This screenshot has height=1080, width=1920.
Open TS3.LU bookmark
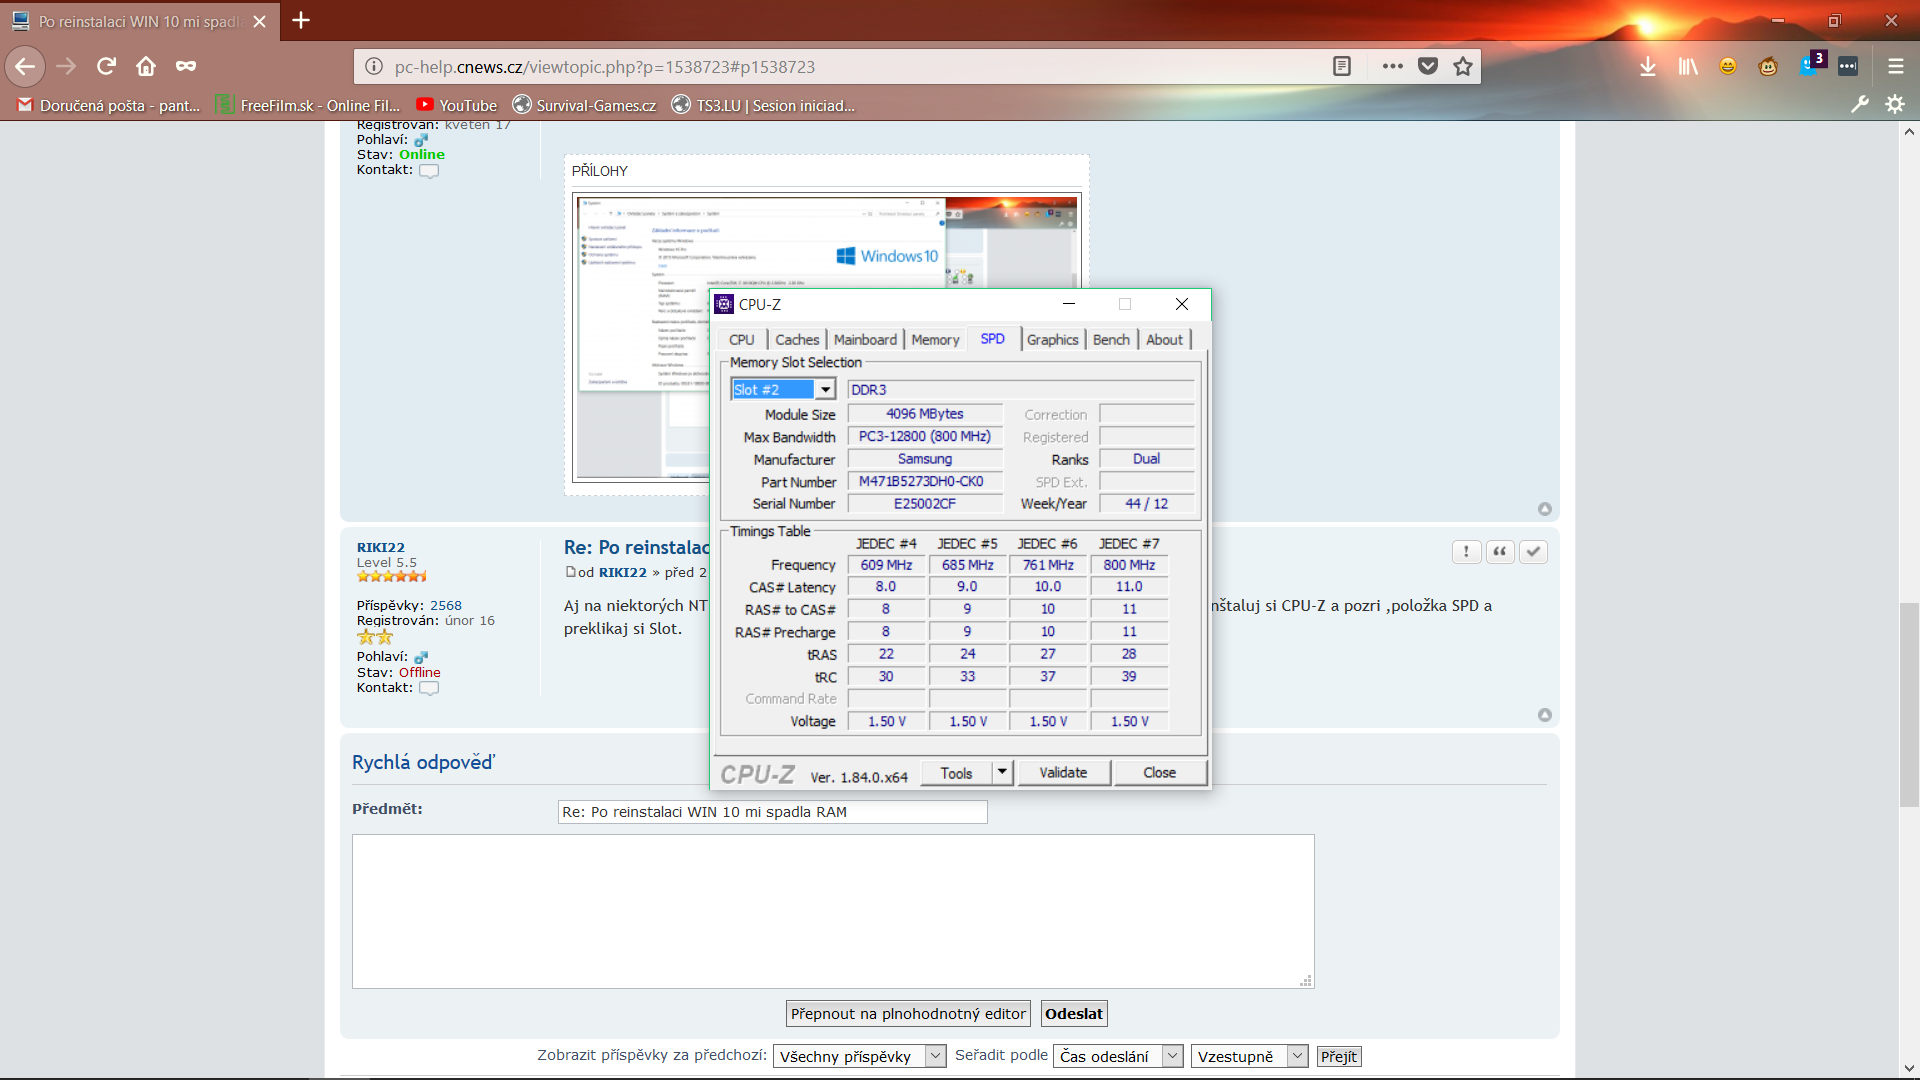tap(763, 105)
